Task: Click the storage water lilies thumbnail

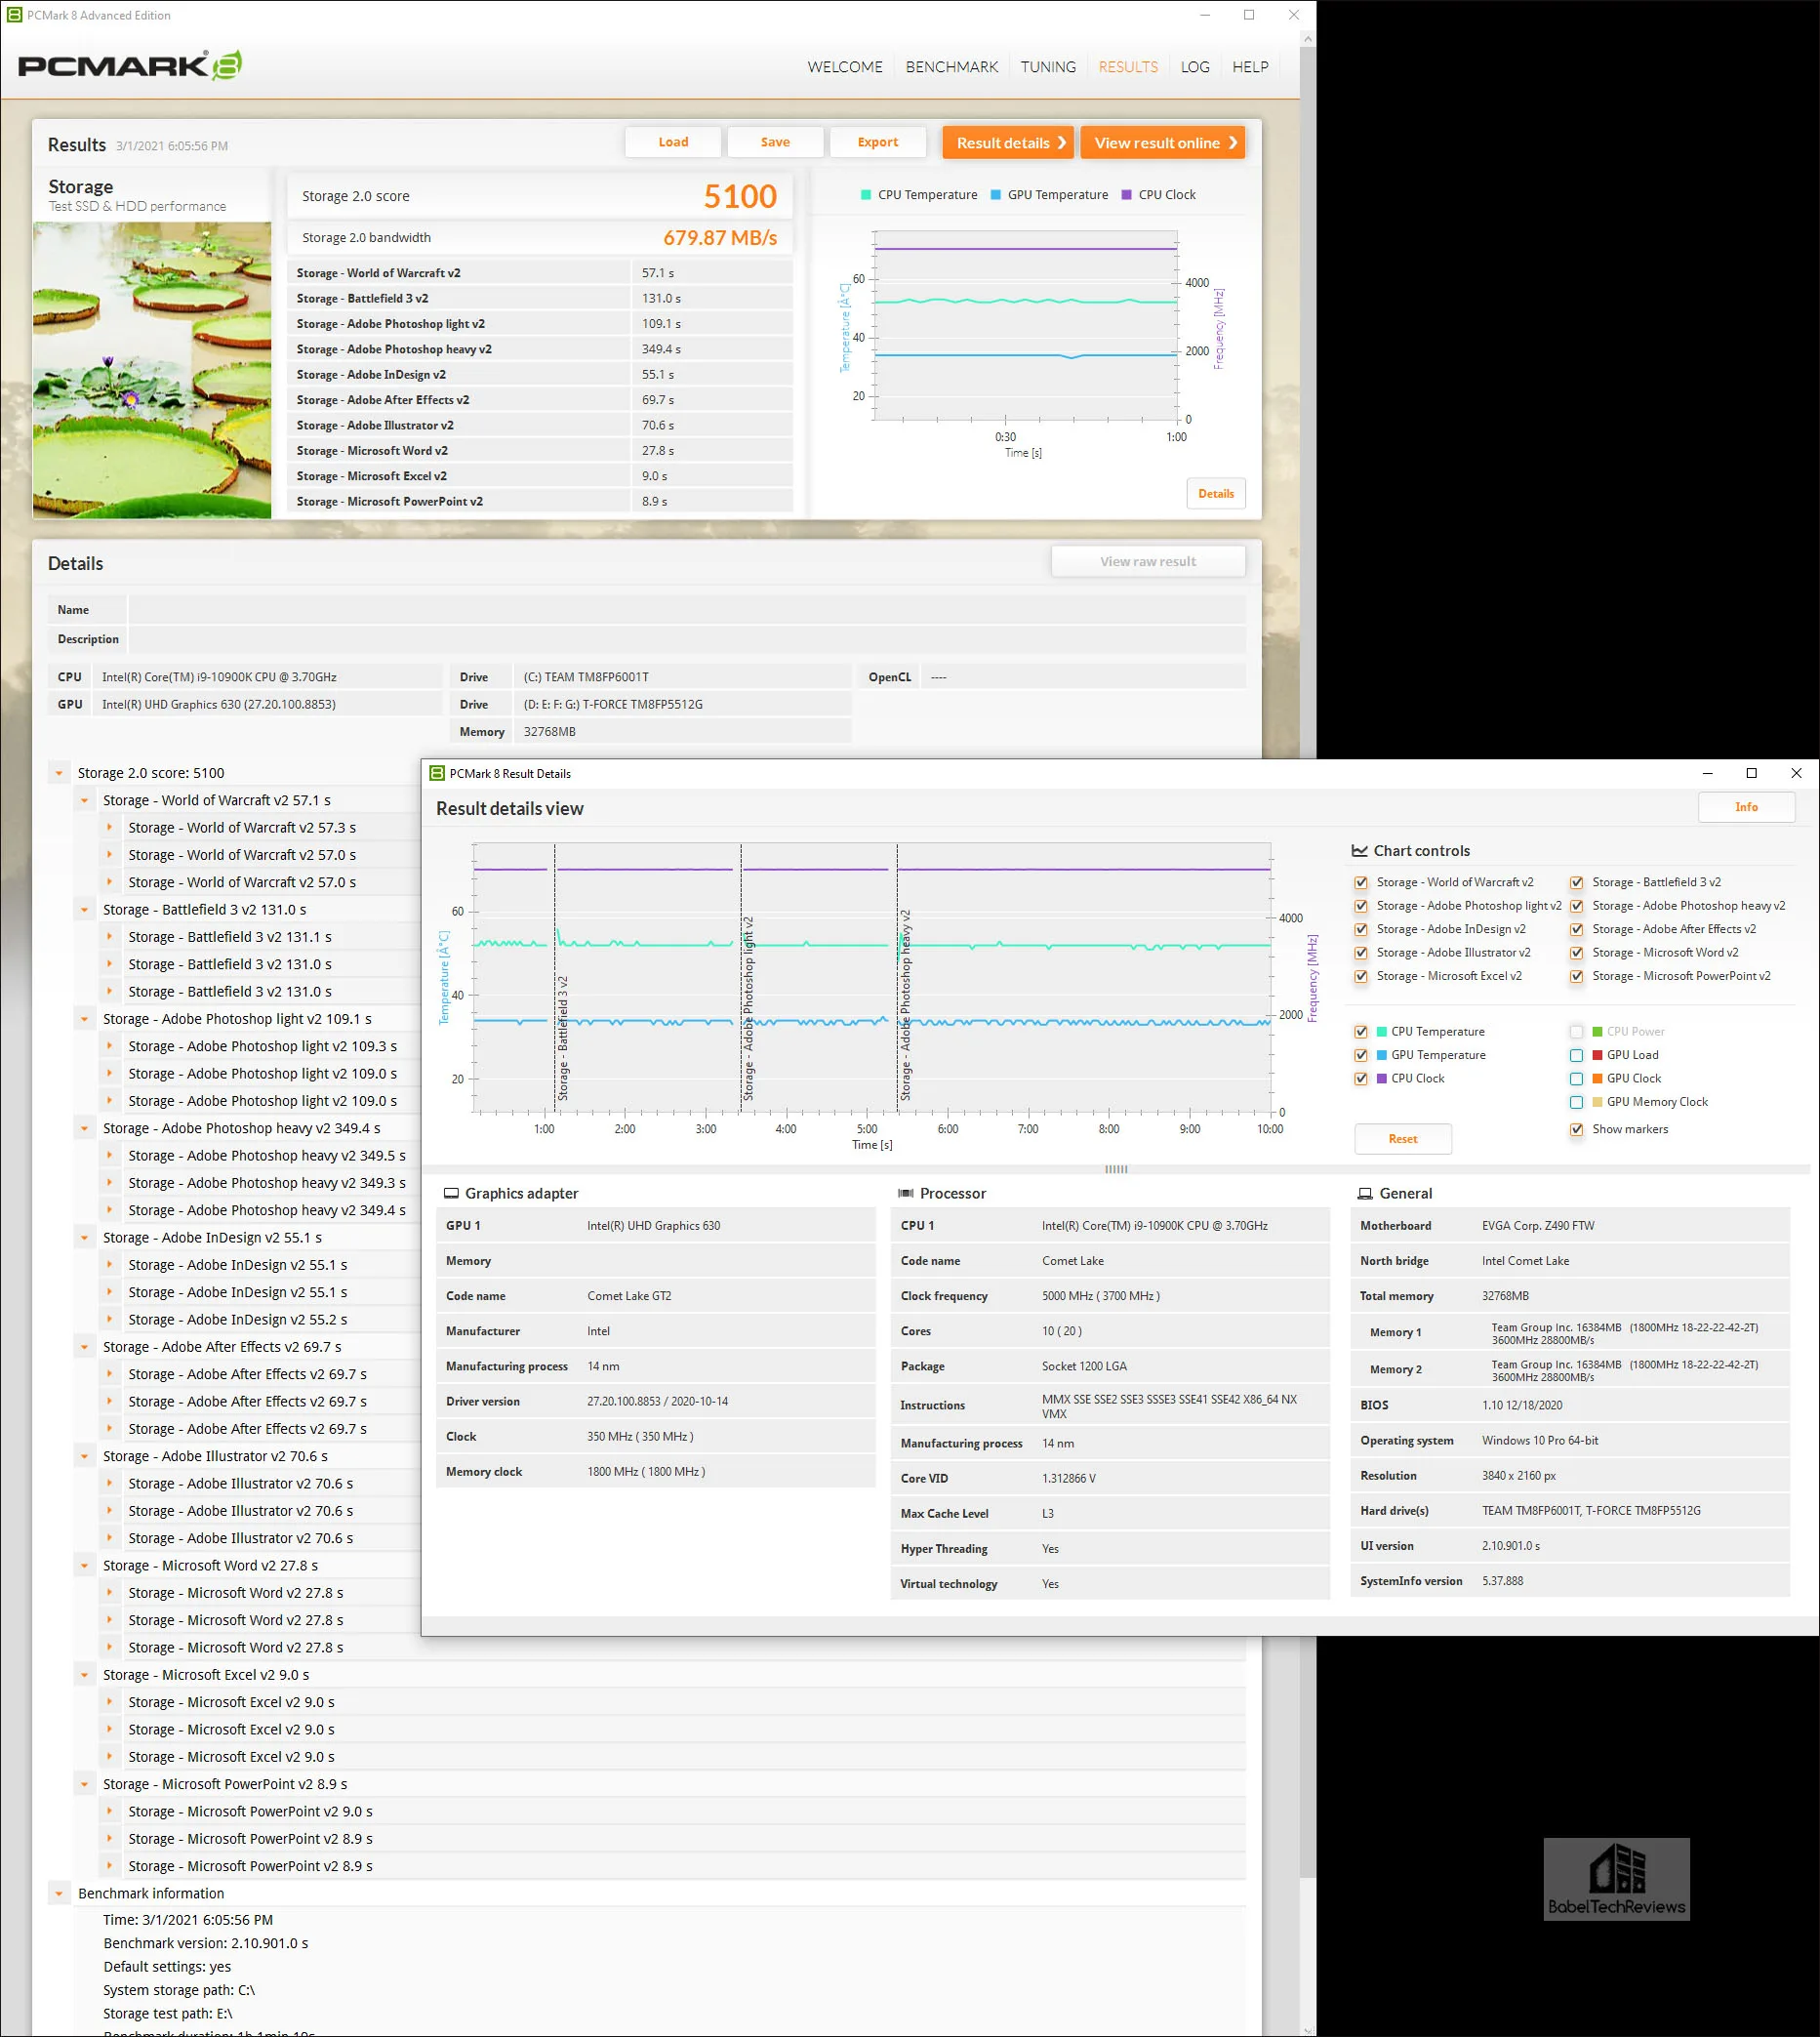Action: point(152,370)
